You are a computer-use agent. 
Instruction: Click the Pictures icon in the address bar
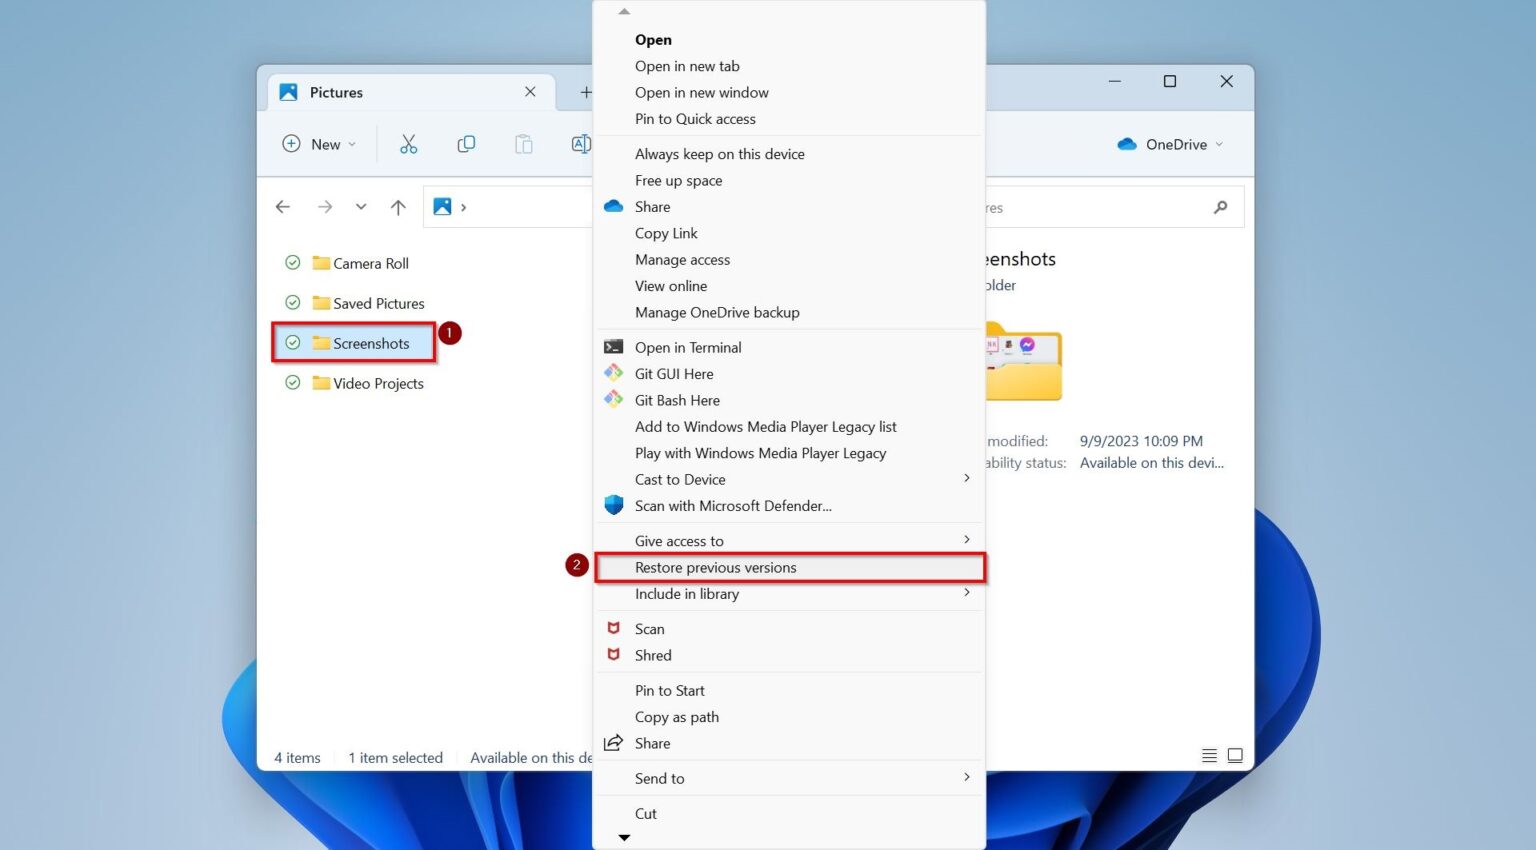(441, 207)
